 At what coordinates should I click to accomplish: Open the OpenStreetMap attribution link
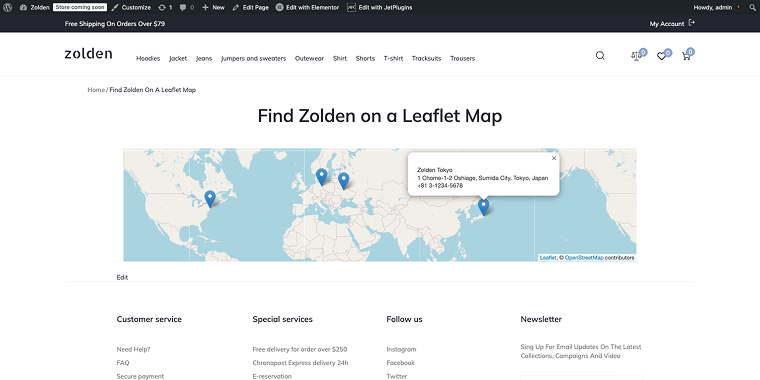(584, 258)
